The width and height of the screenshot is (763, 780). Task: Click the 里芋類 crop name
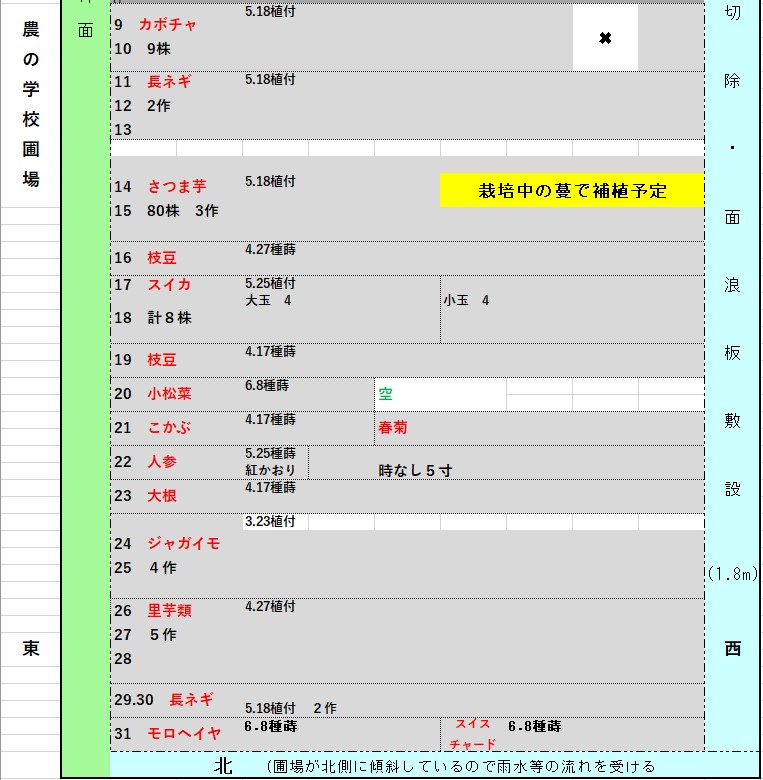(169, 610)
